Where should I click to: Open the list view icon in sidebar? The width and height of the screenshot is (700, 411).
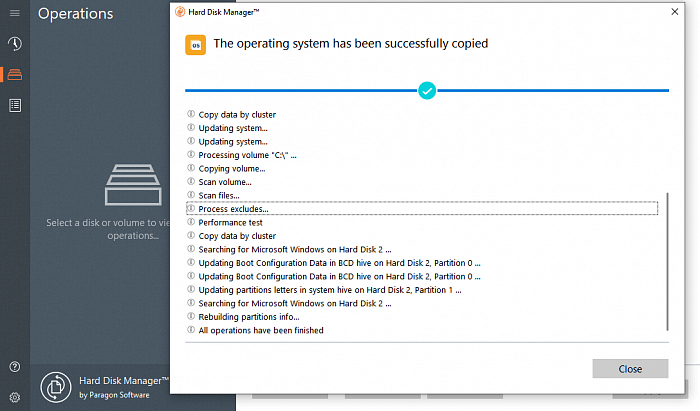[15, 105]
